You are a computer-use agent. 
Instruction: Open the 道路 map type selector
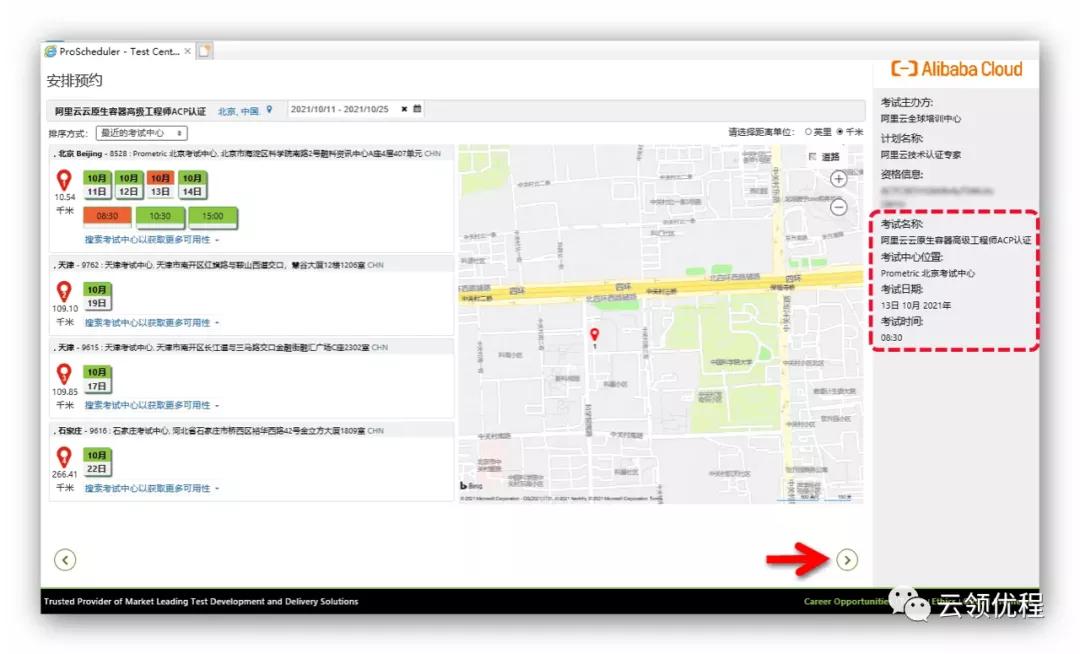[824, 157]
